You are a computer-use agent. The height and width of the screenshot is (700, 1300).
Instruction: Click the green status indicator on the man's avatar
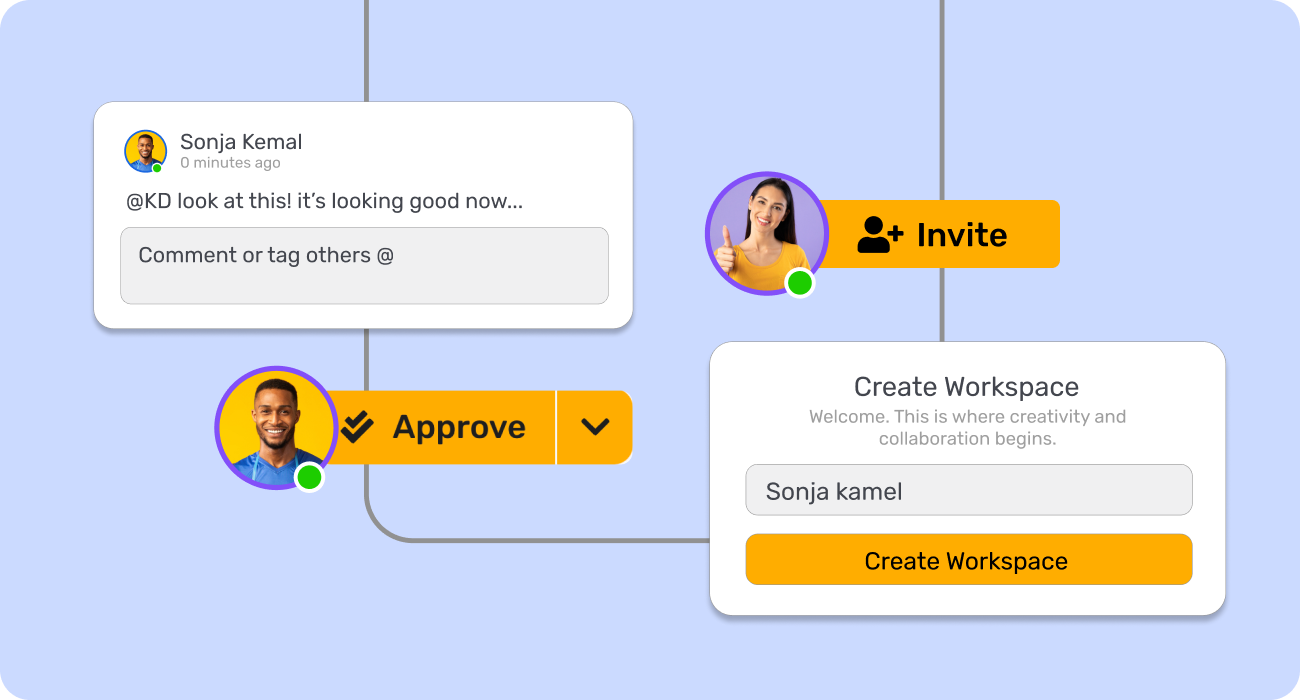(309, 478)
